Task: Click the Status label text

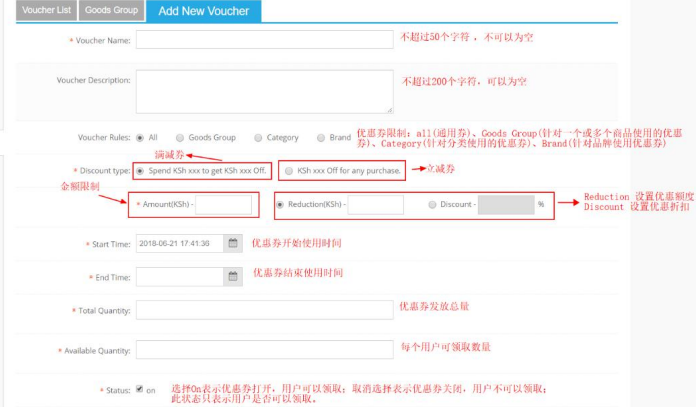Action: (x=118, y=390)
